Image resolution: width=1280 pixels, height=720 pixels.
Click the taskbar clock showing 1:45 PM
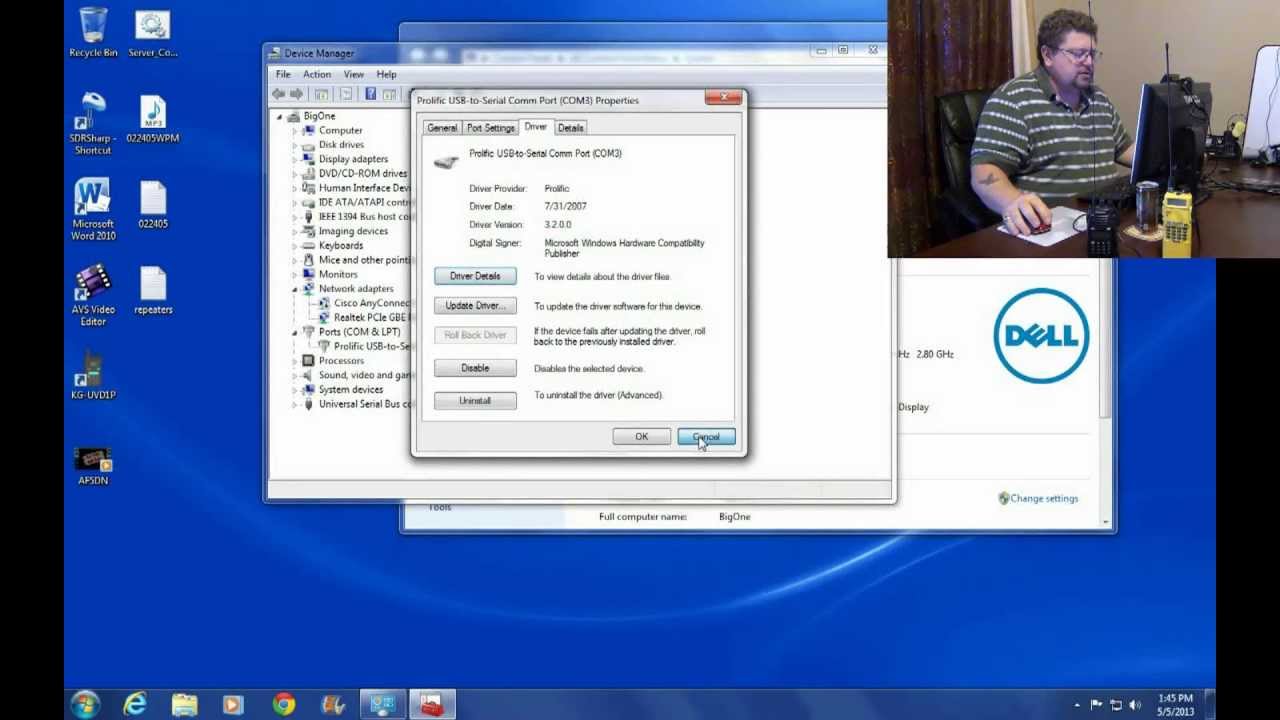(x=1175, y=705)
